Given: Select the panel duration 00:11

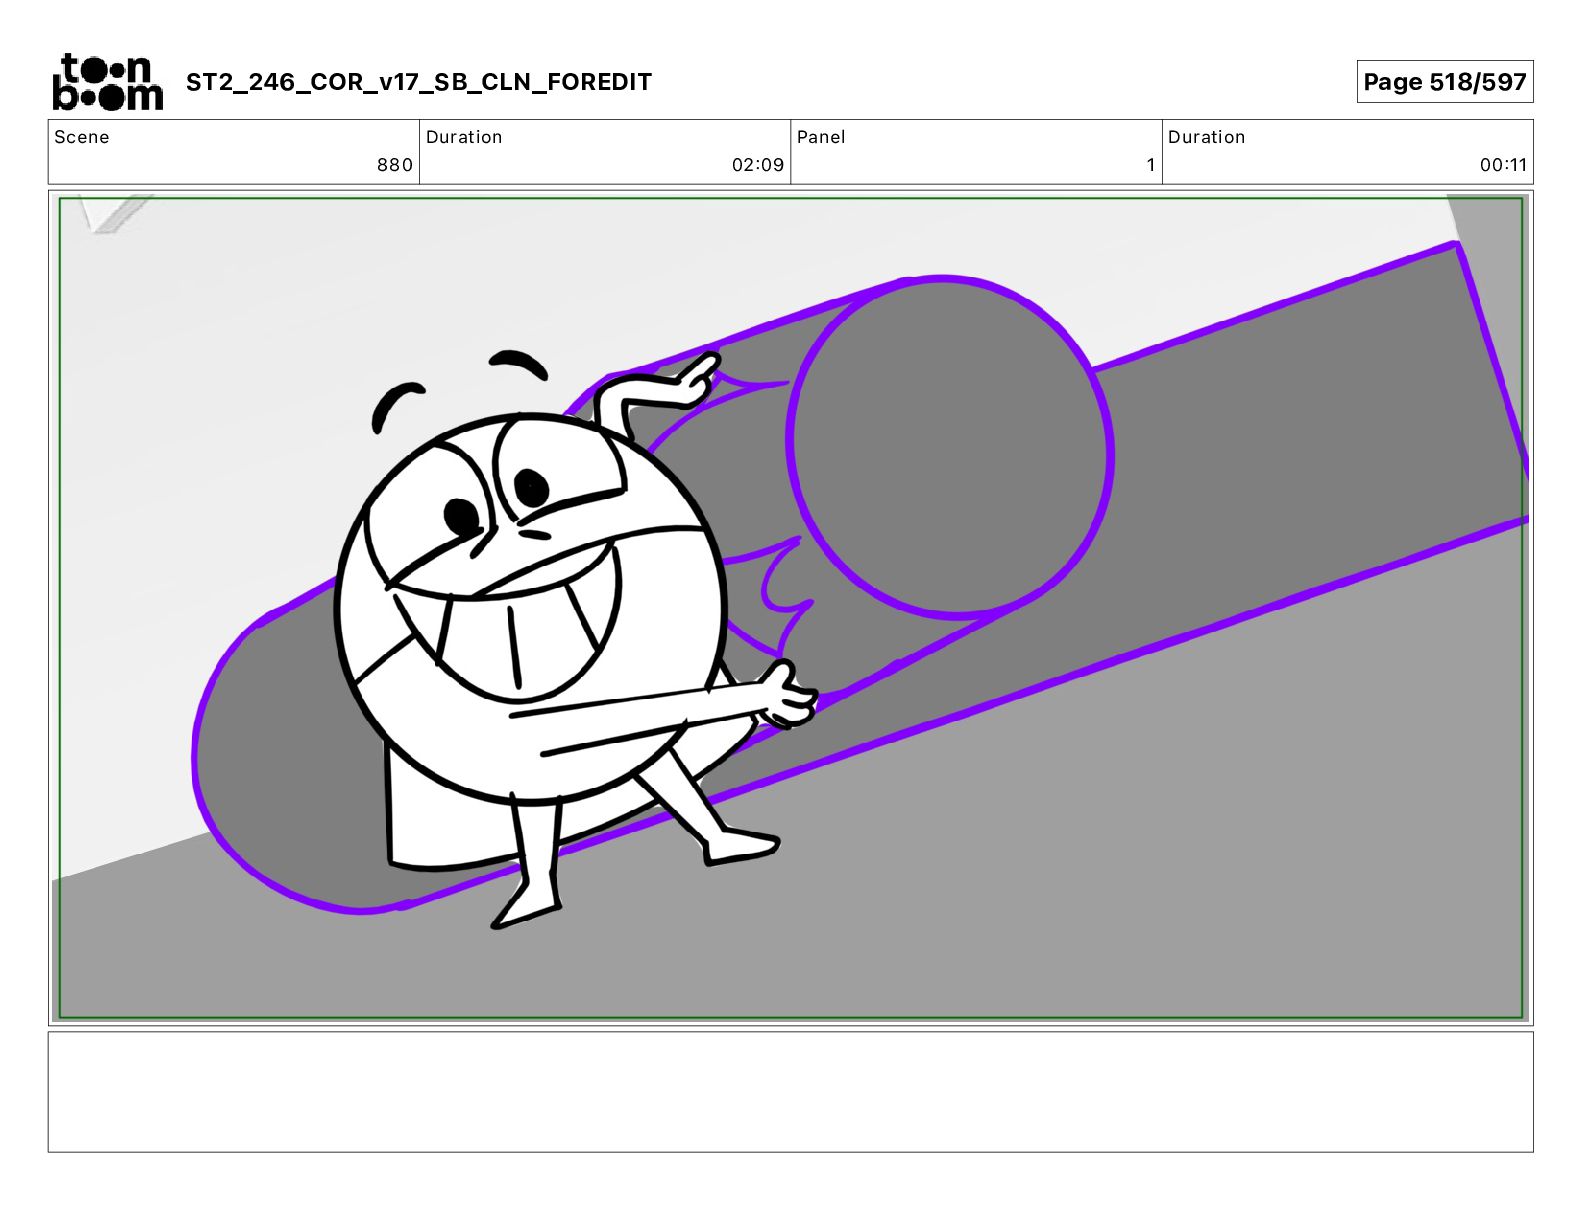Looking at the screenshot, I should 1503,165.
